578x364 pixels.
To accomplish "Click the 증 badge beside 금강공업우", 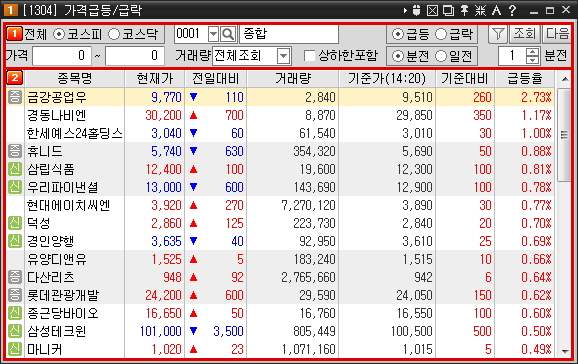I will click(x=15, y=97).
